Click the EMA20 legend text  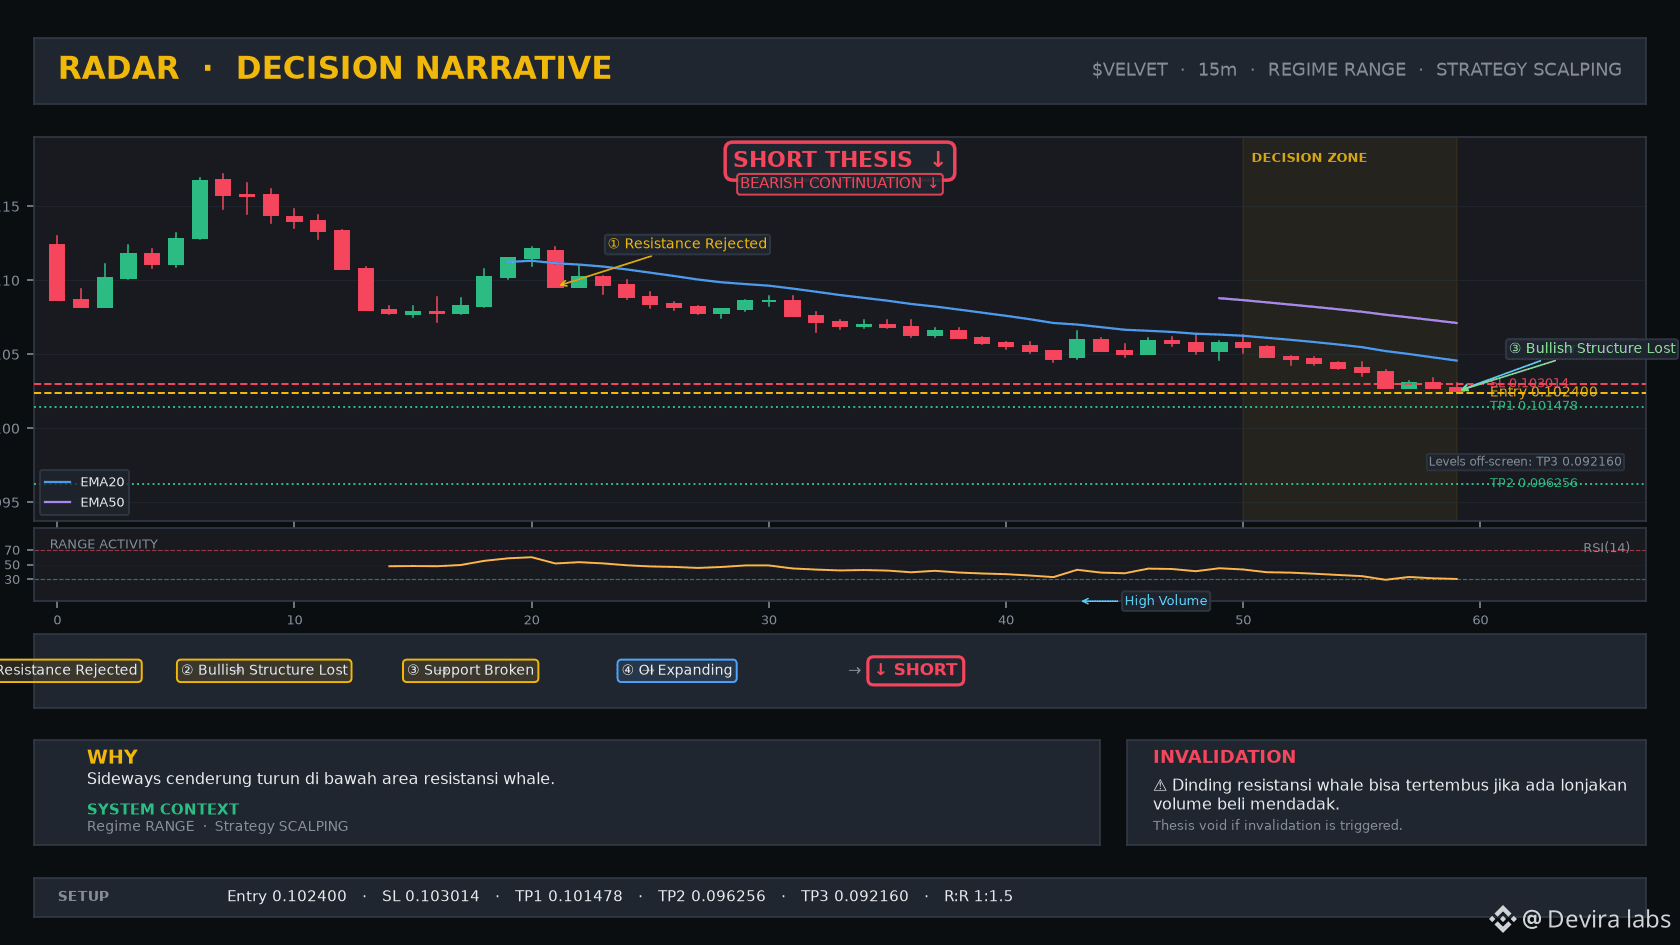(102, 482)
